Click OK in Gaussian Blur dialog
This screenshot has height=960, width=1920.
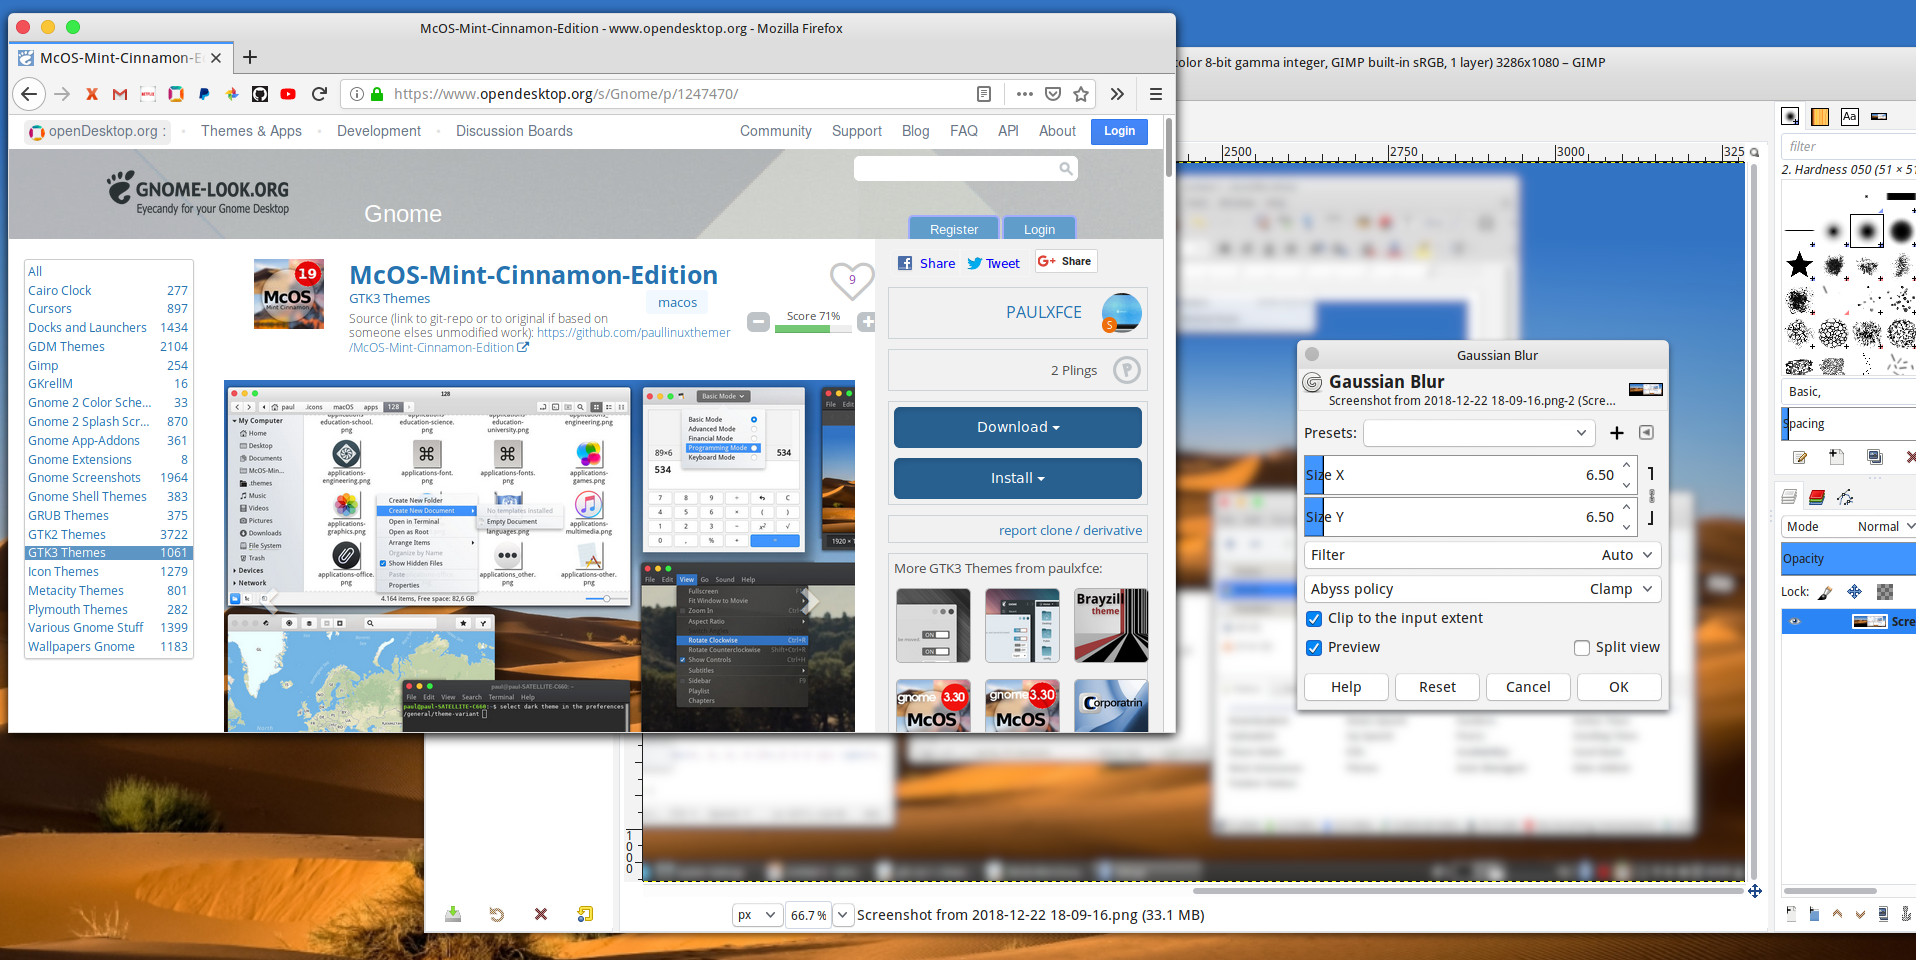click(x=1619, y=687)
